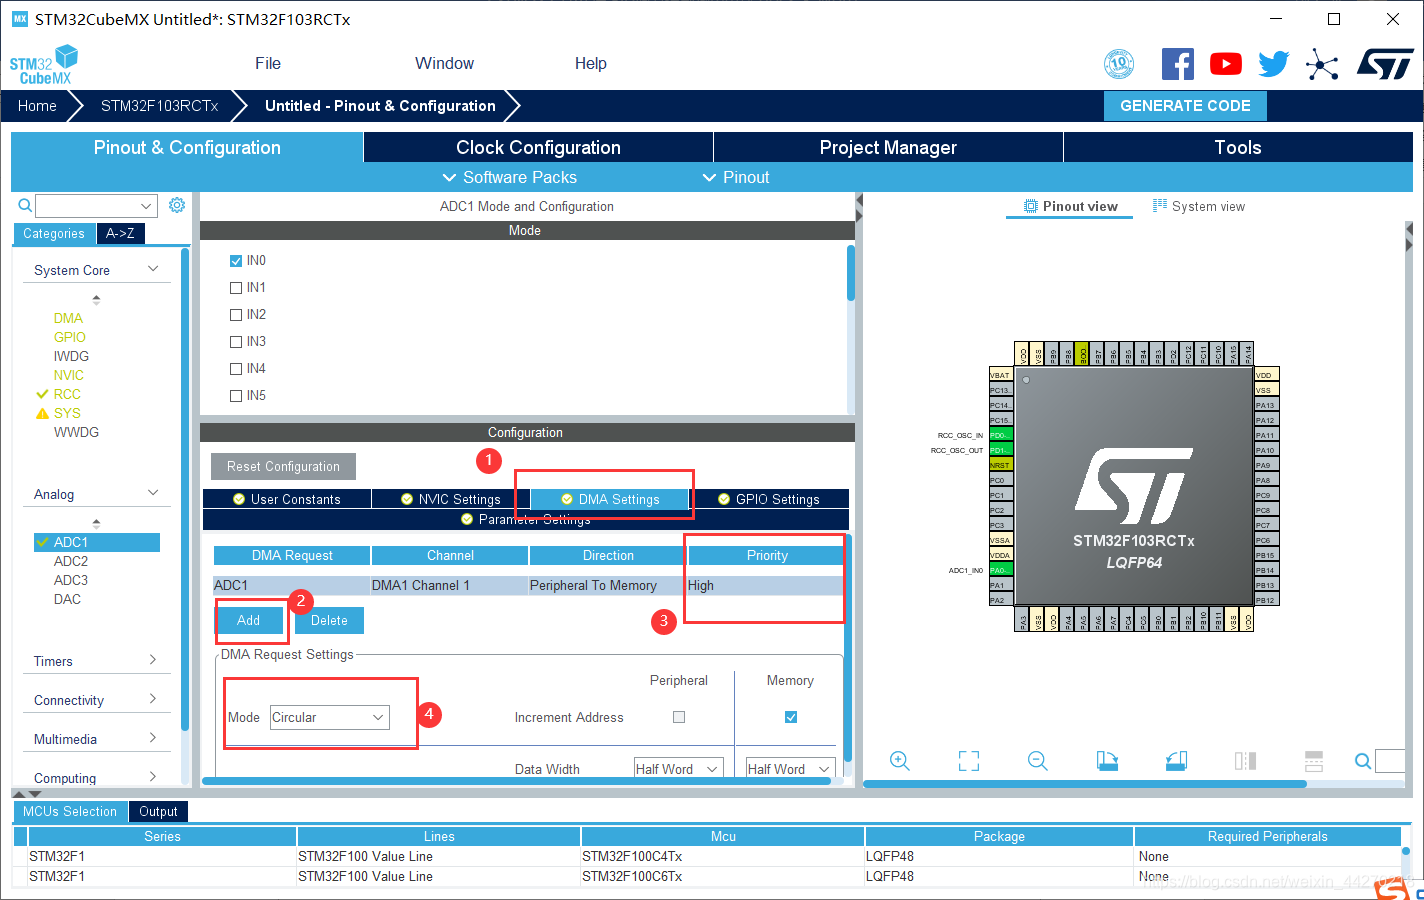Open the peripheral search combo box
Viewport: 1424px width, 900px height.
point(96,206)
